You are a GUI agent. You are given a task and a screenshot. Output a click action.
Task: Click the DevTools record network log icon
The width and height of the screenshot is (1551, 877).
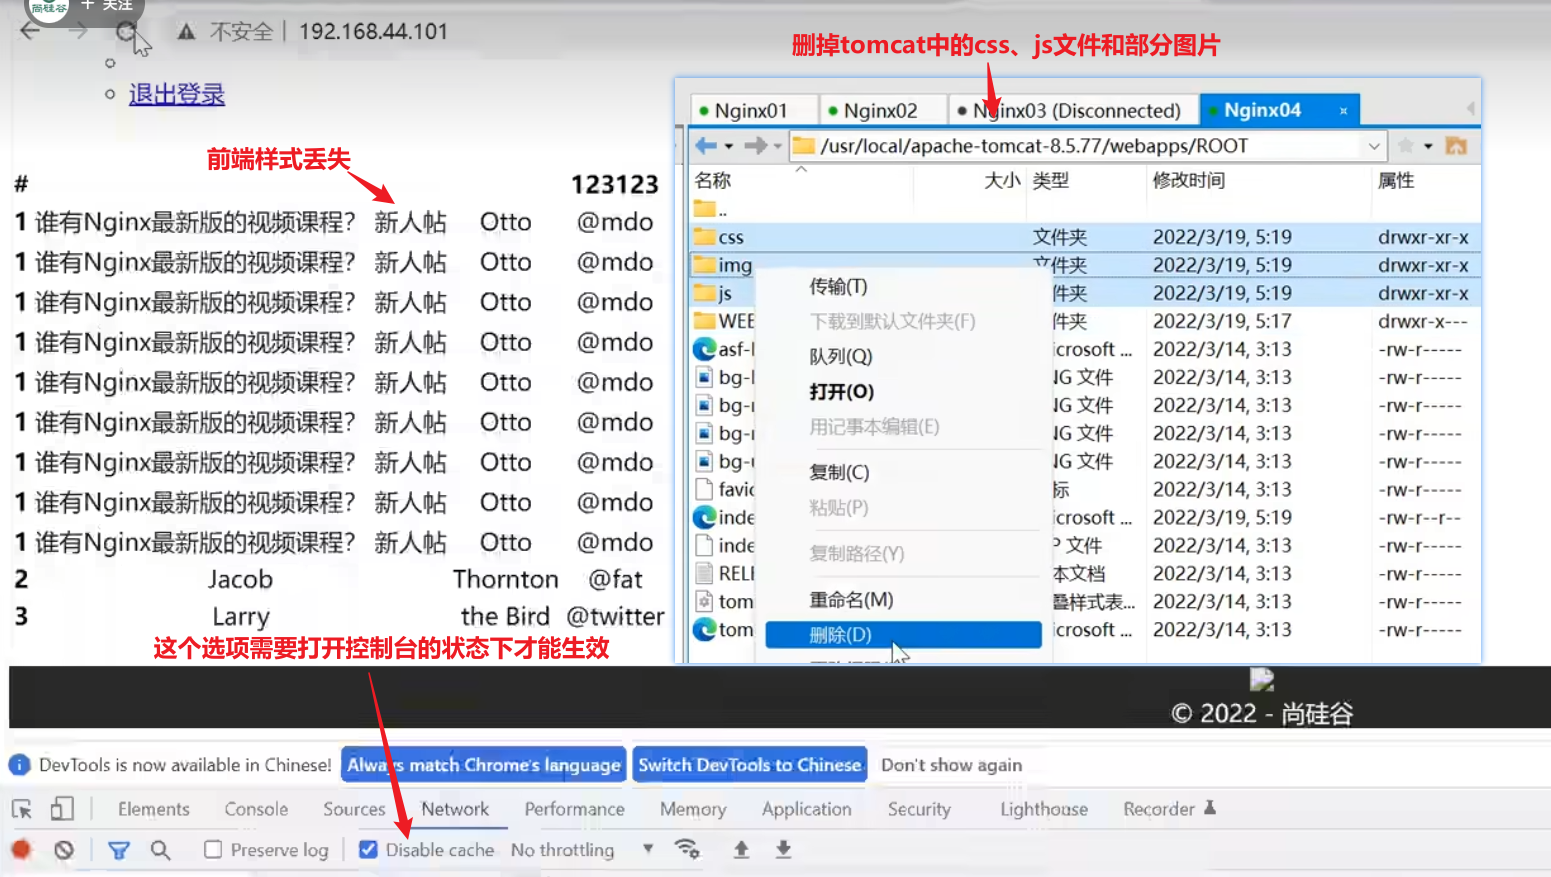(x=21, y=850)
